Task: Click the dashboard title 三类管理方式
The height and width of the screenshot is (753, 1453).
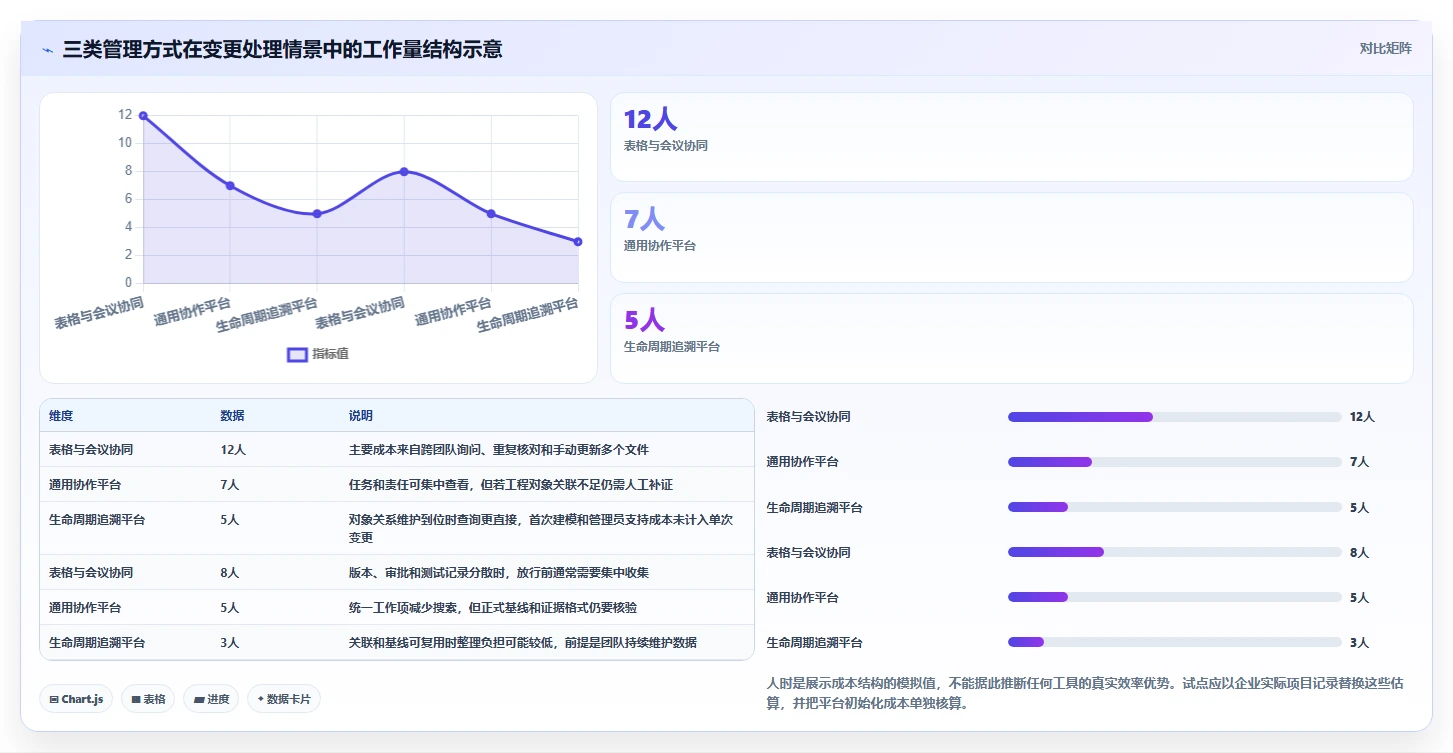Action: pyautogui.click(x=282, y=49)
